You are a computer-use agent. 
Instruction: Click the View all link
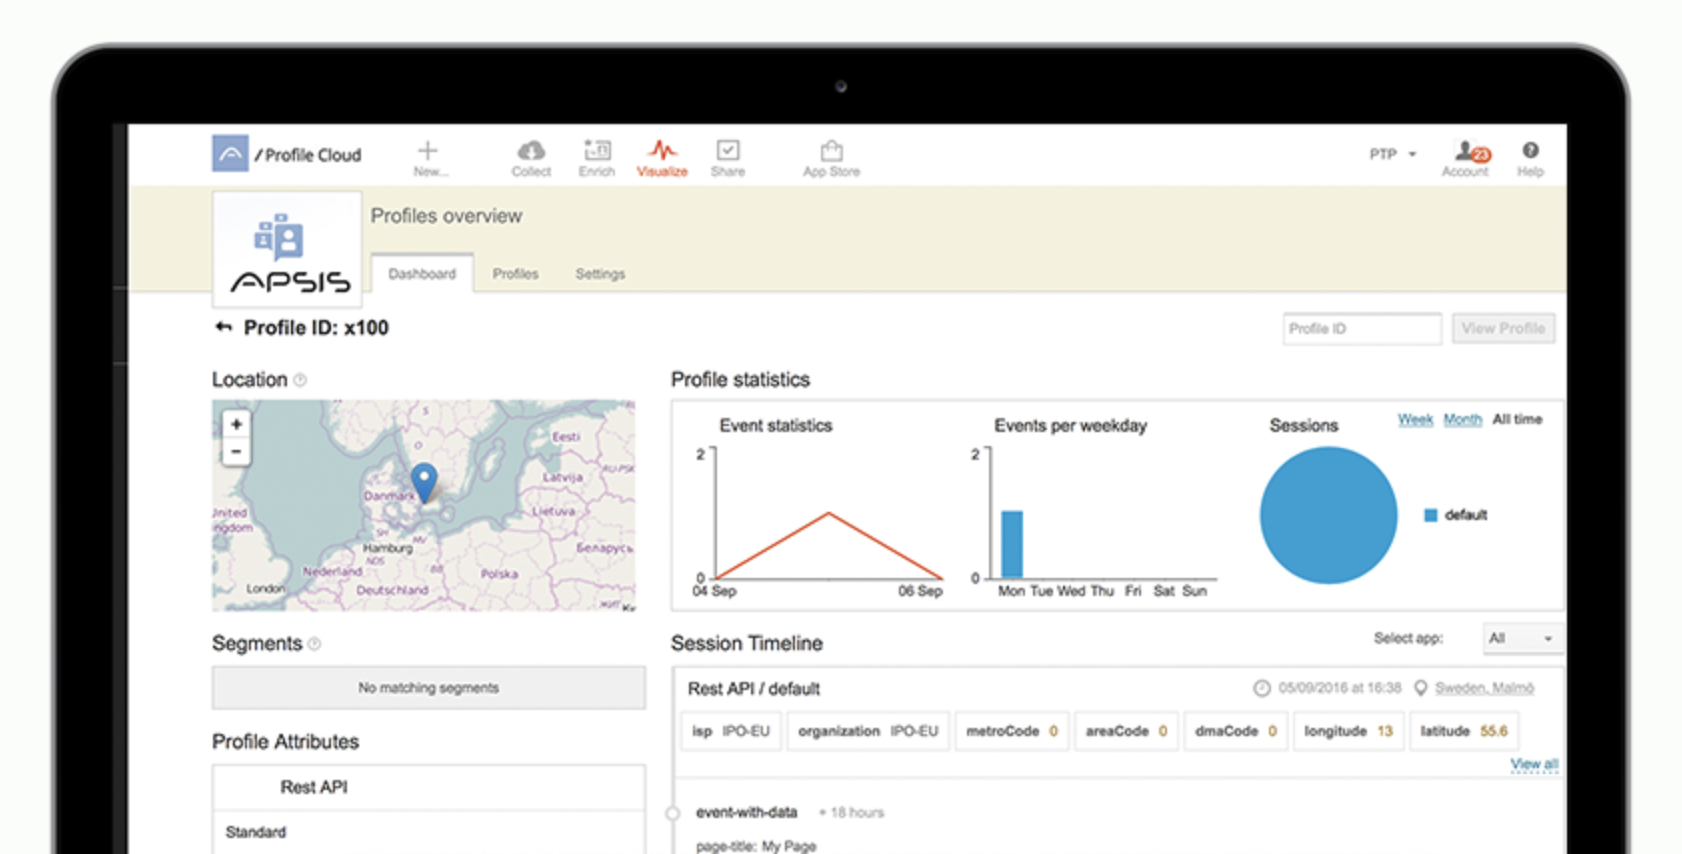1533,764
